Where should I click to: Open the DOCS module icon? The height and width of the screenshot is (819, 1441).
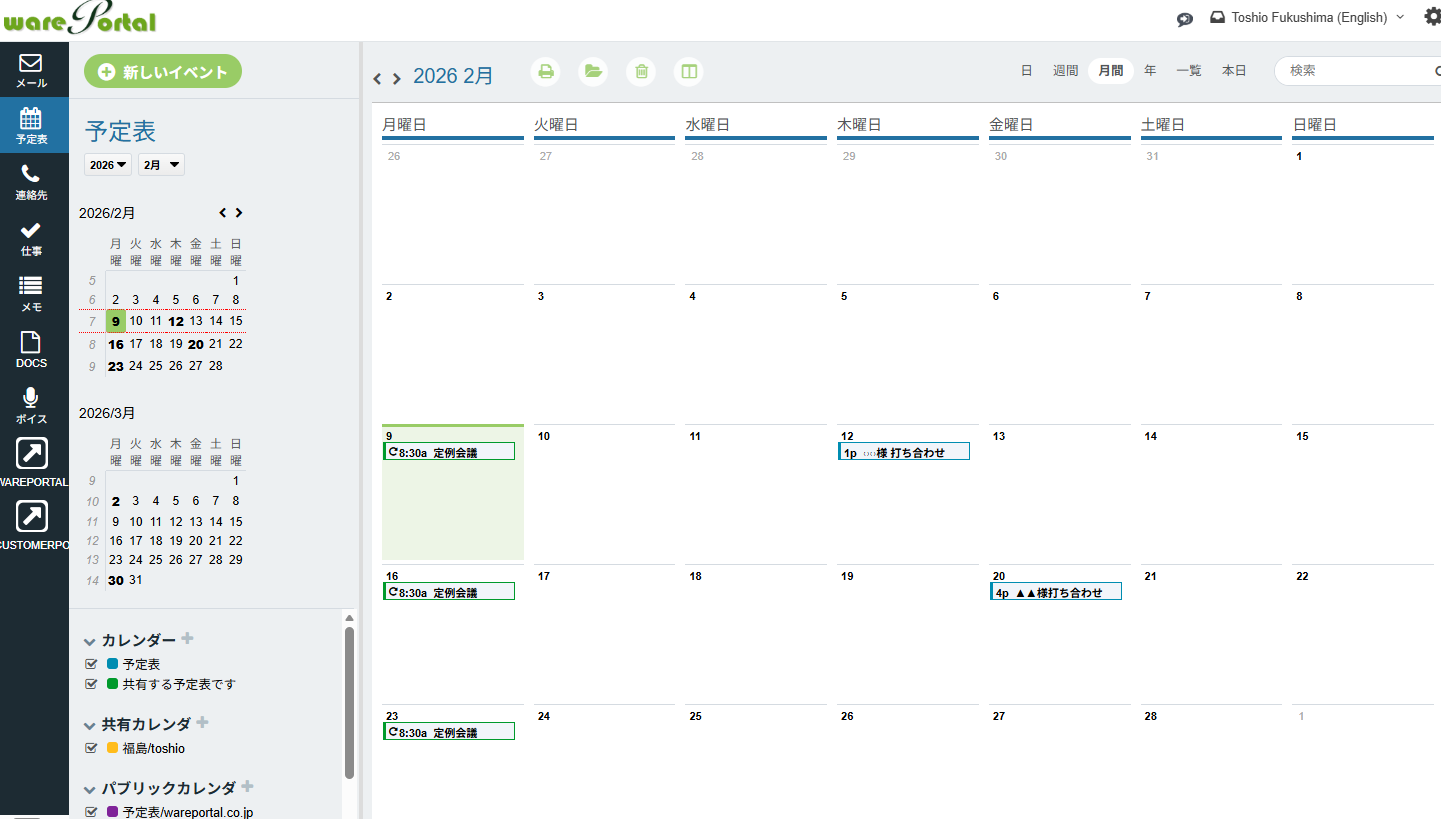[x=31, y=350]
